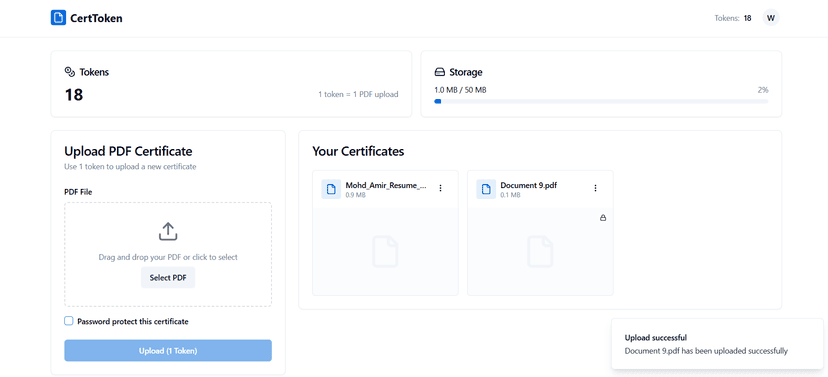Open three-dot menu for Document 9.pdf
The width and height of the screenshot is (828, 377).
[x=595, y=188]
